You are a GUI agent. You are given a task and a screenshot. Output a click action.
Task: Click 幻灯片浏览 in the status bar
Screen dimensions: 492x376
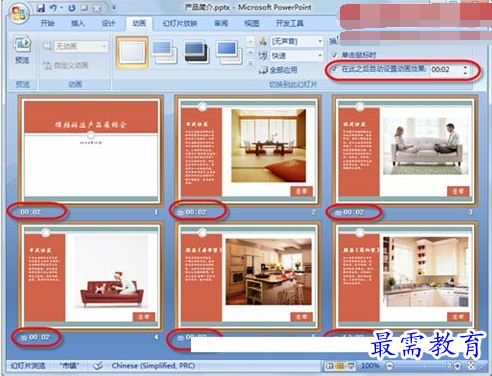(28, 366)
